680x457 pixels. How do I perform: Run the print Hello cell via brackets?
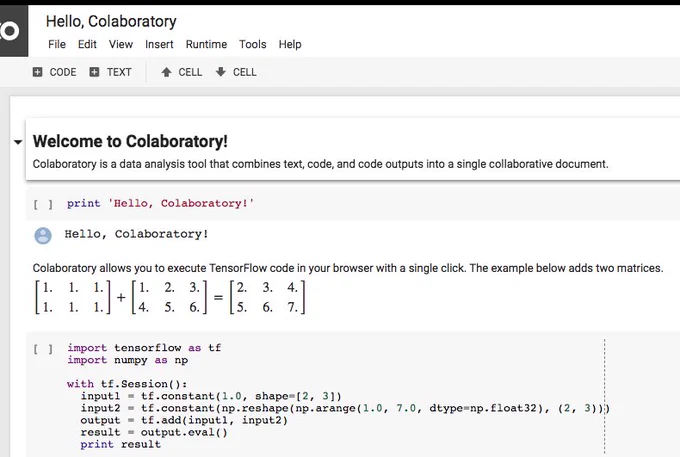tap(43, 204)
